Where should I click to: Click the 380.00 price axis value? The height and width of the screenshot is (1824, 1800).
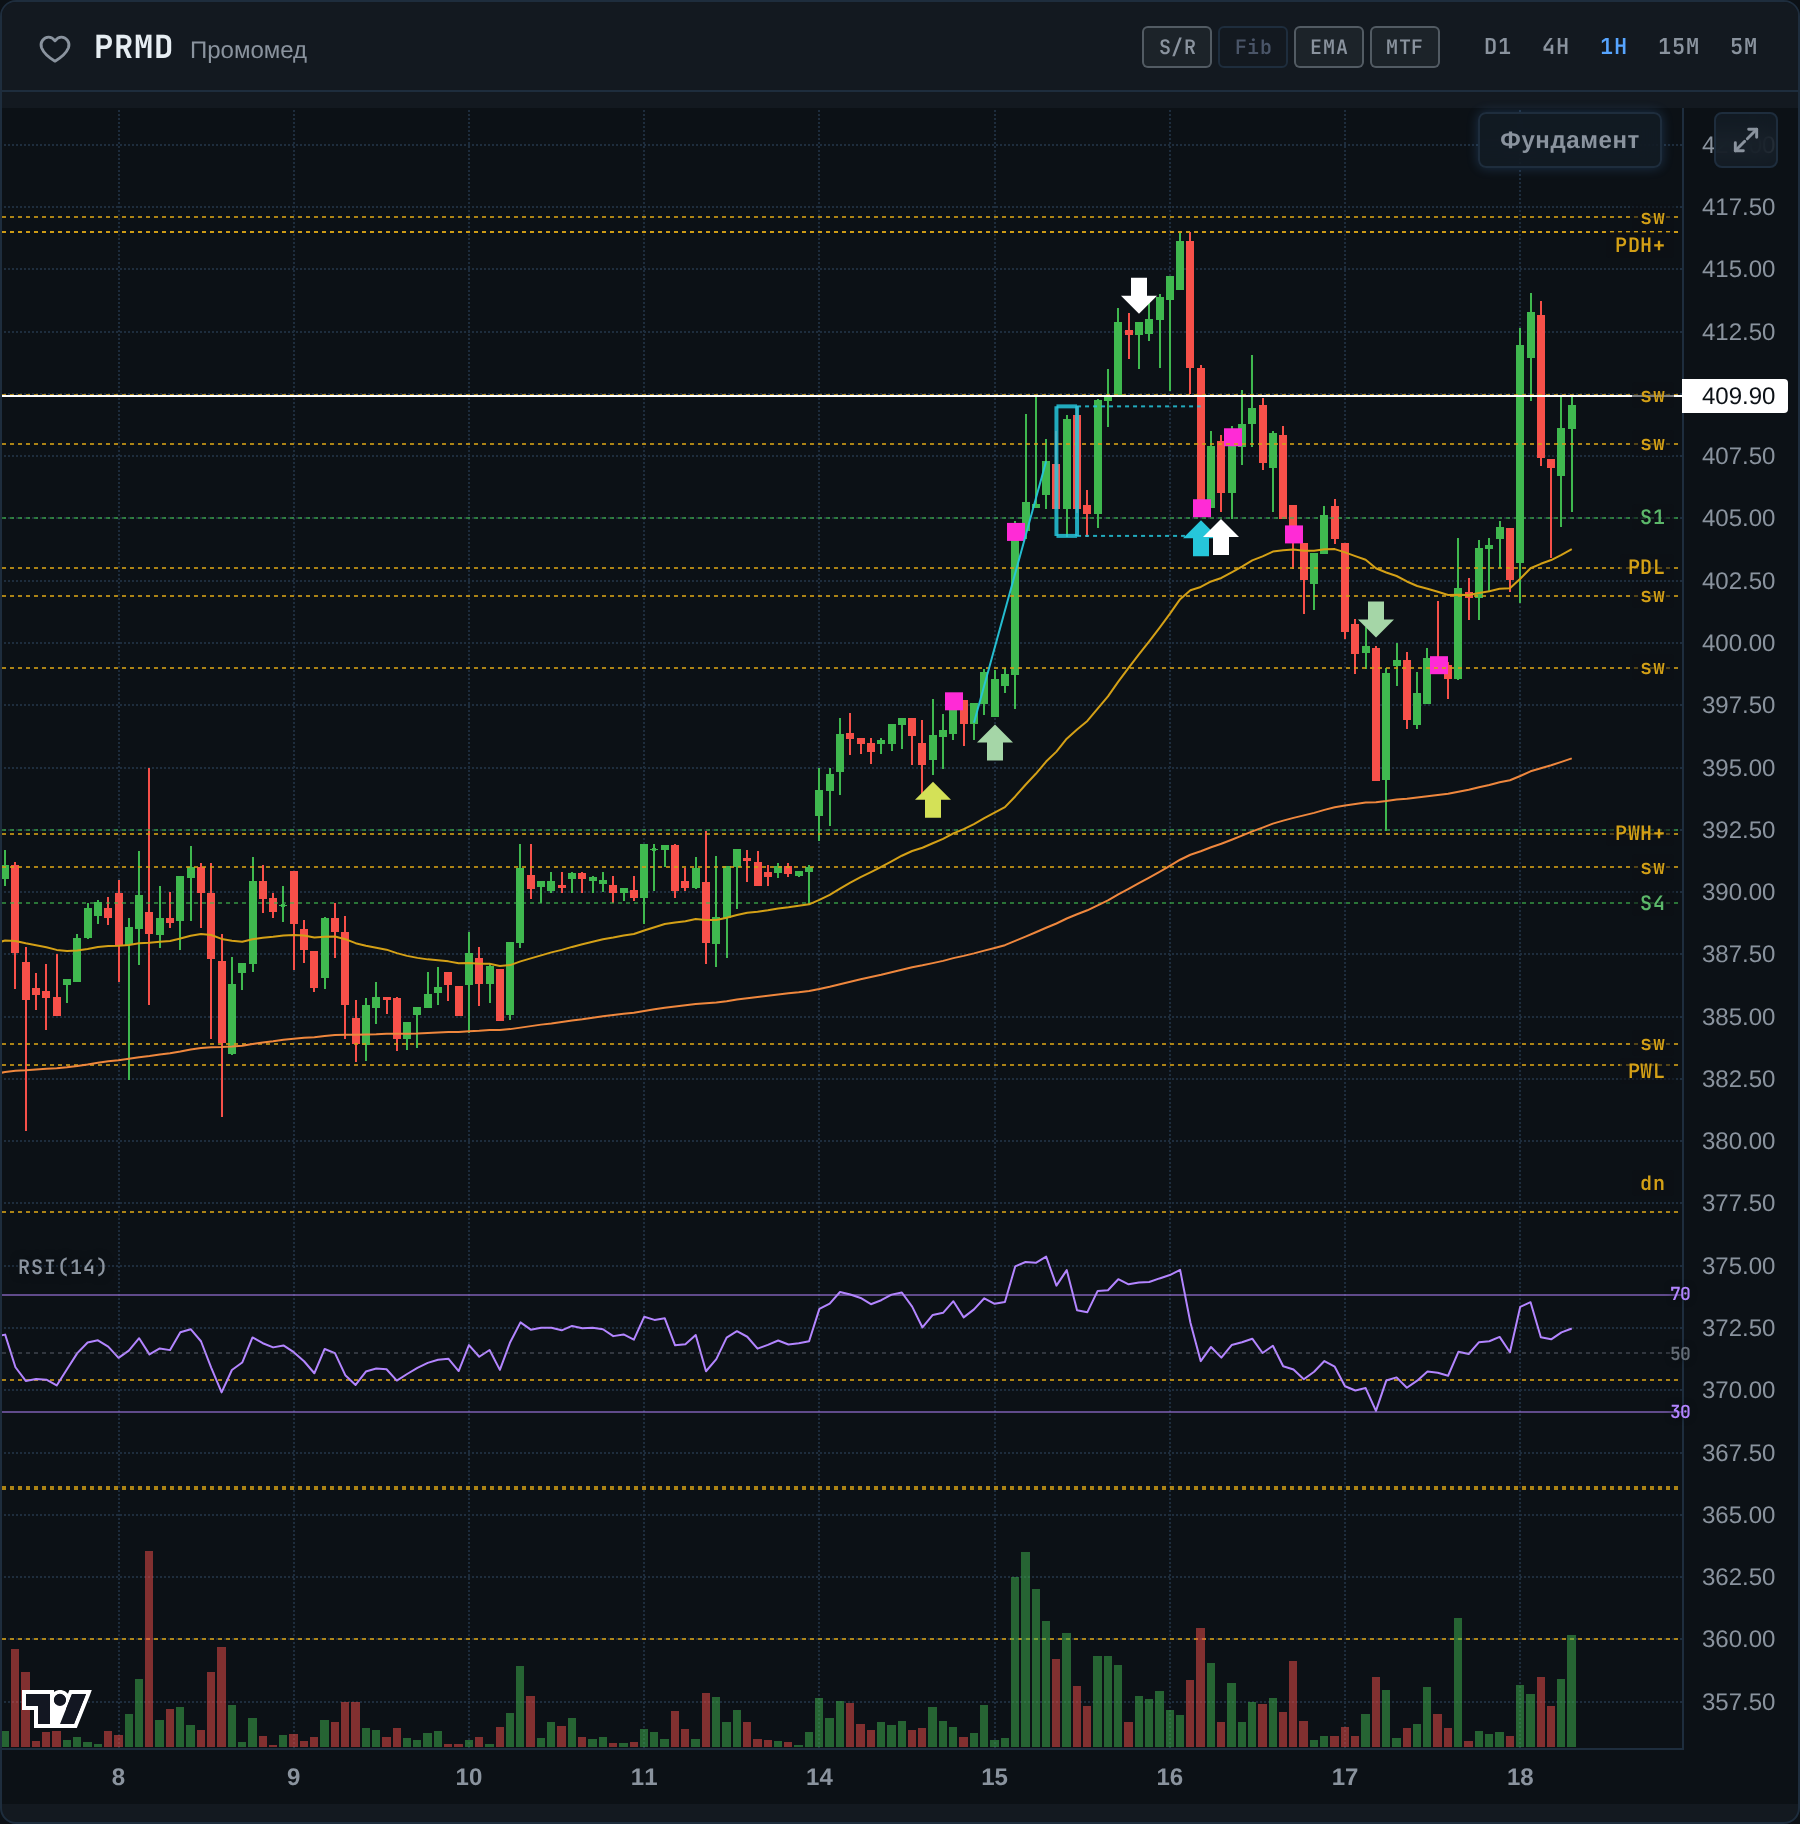coord(1738,1141)
